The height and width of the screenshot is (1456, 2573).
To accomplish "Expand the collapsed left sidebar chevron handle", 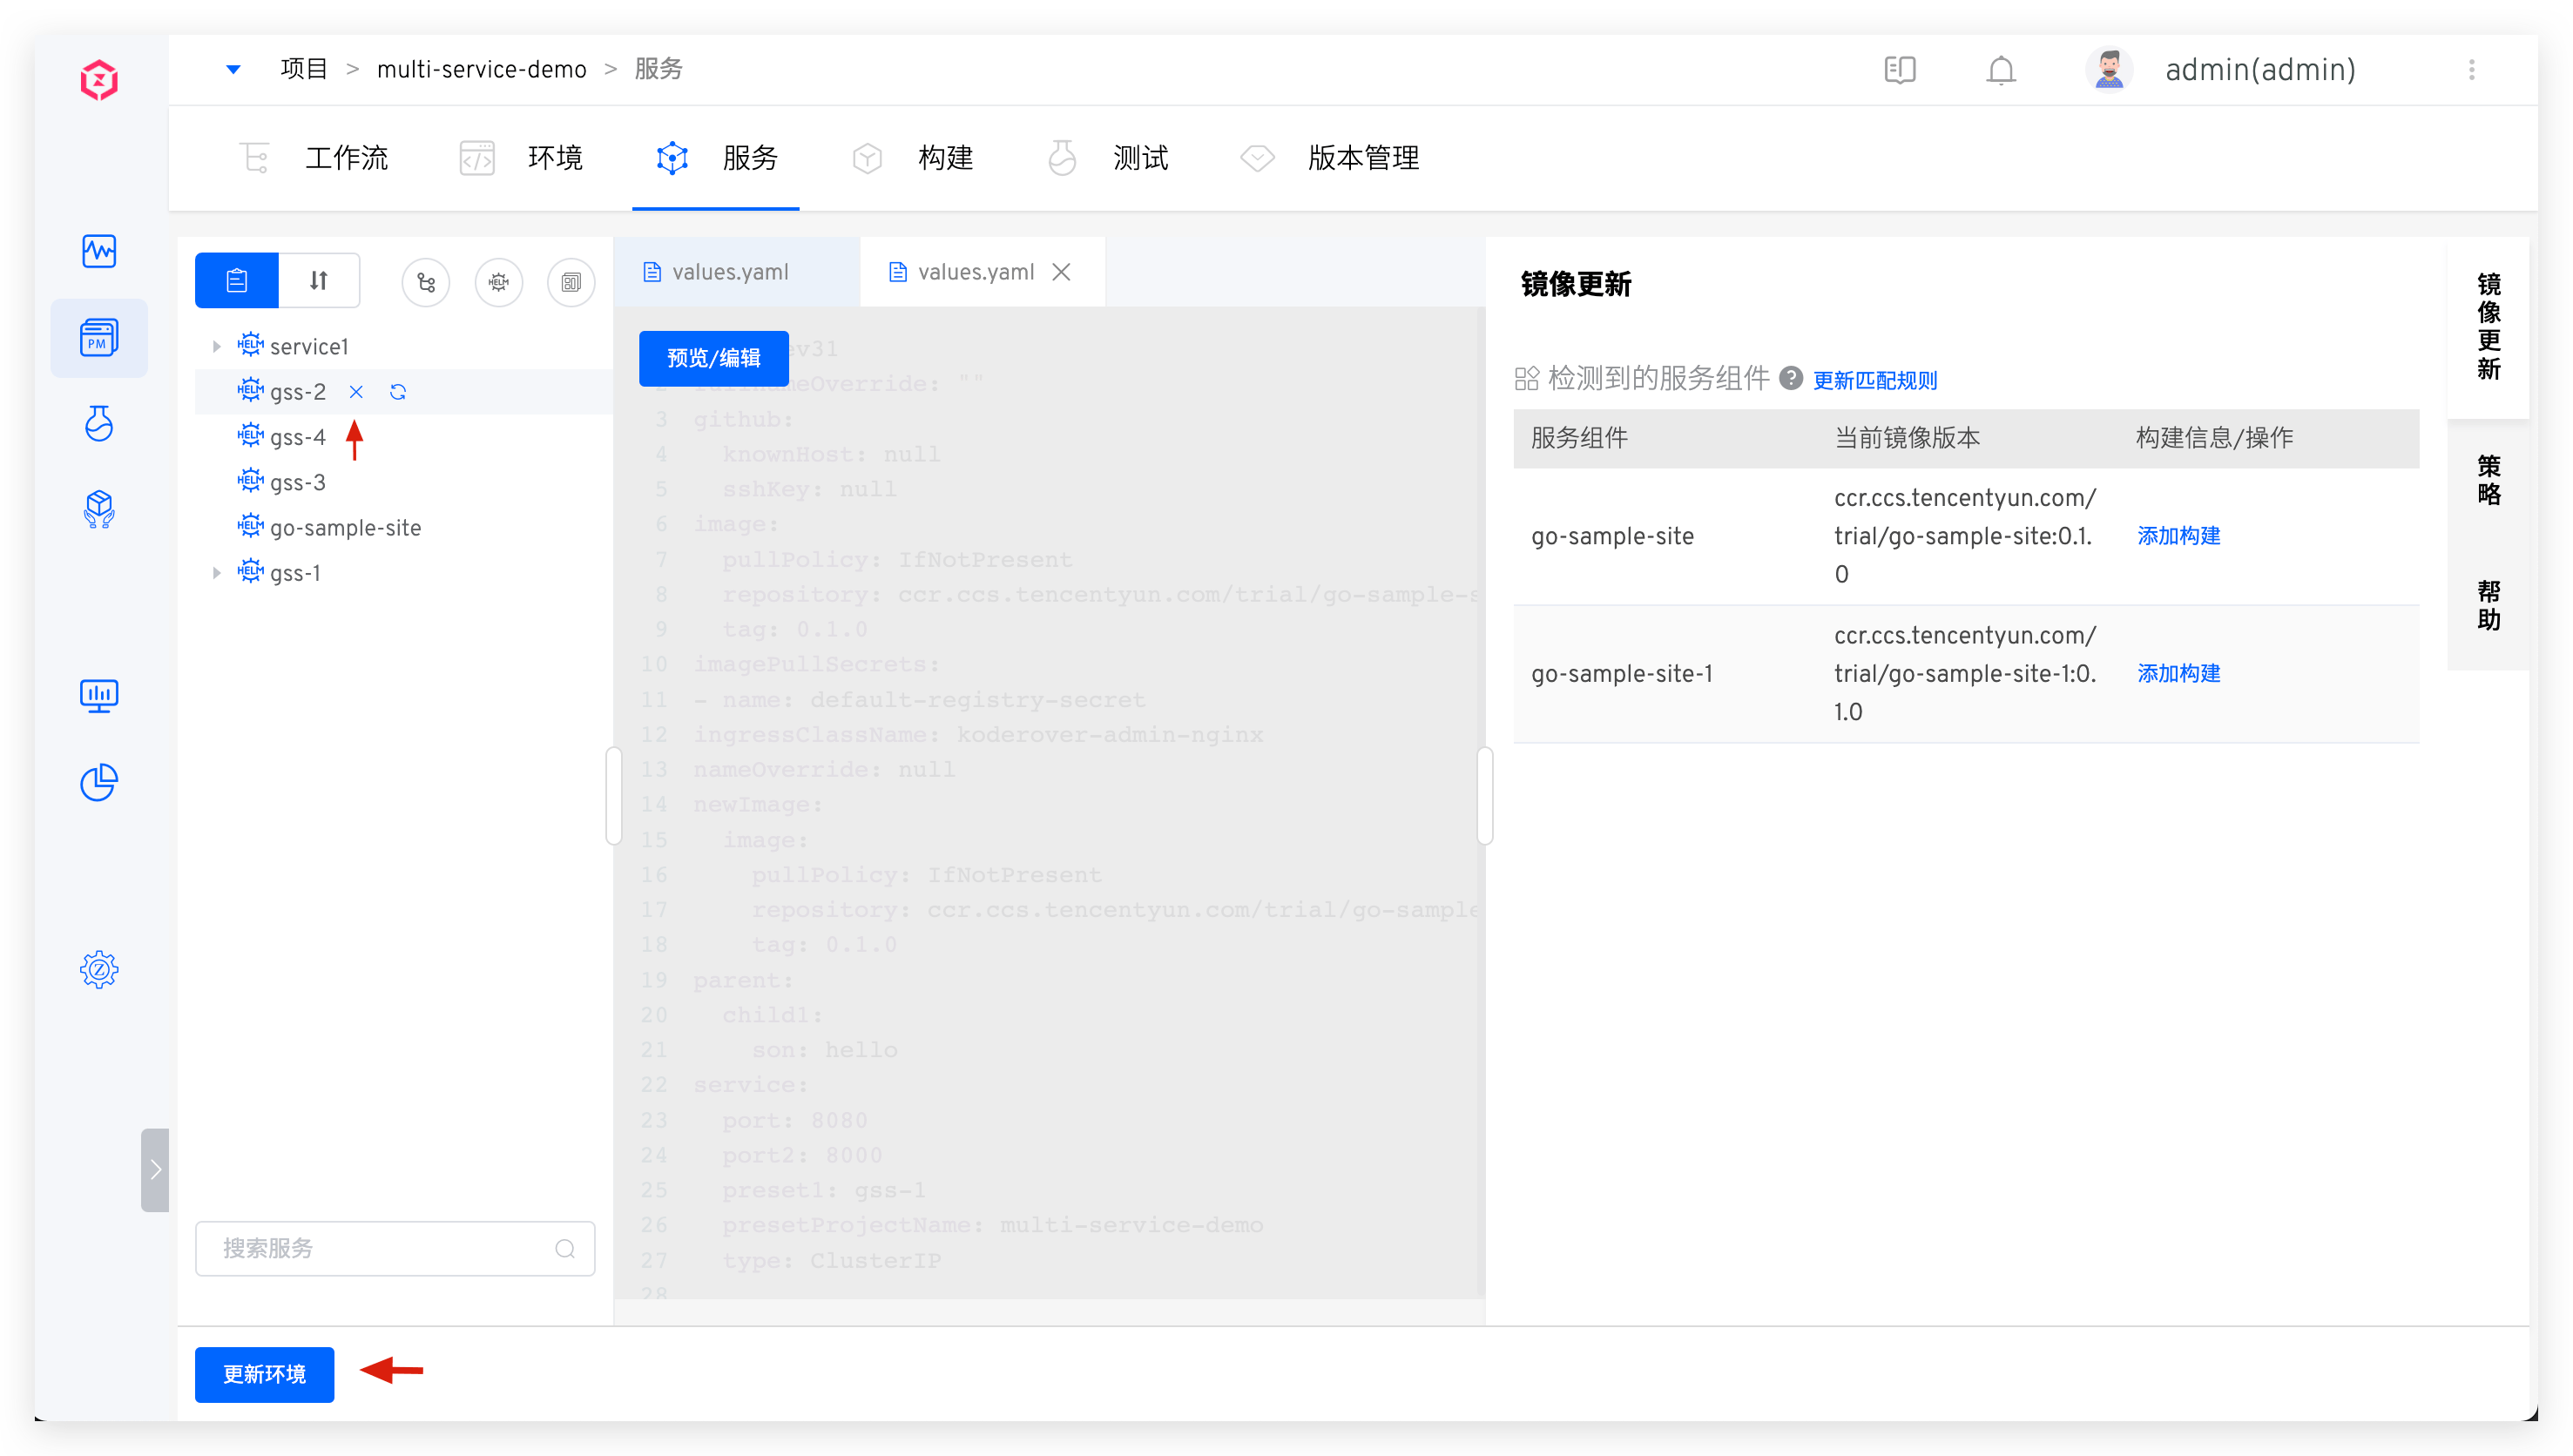I will point(155,1169).
